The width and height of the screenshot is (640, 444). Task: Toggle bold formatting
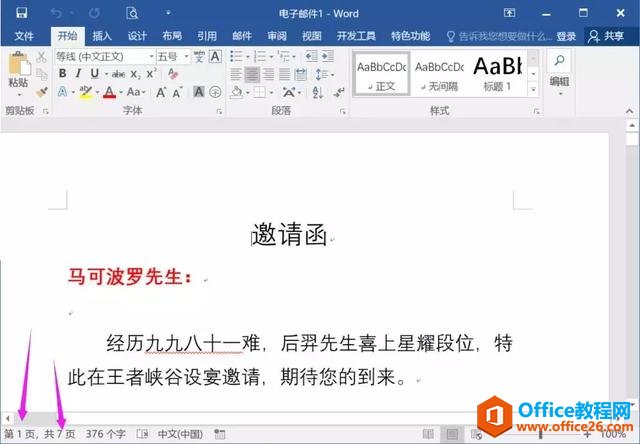62,74
